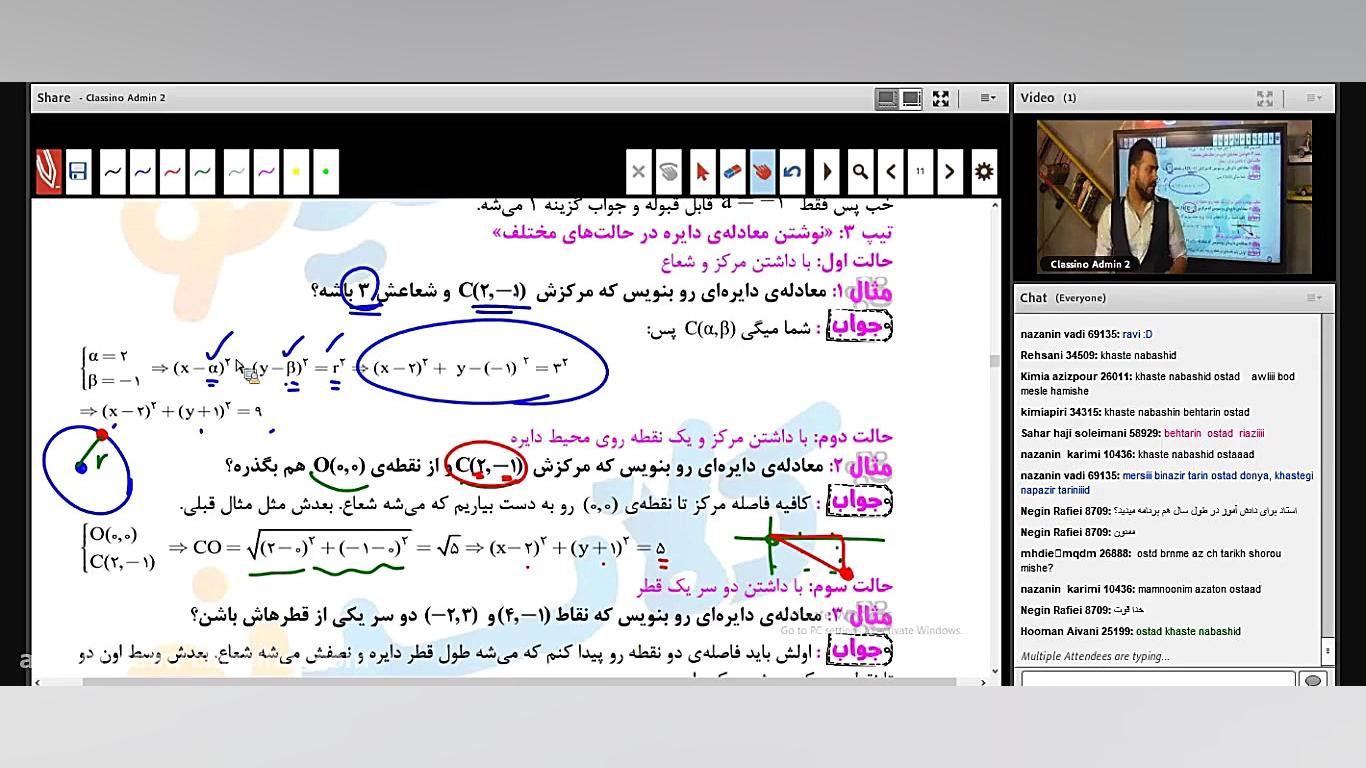Go to the next slide page
The image size is (1366, 768).
click(950, 172)
